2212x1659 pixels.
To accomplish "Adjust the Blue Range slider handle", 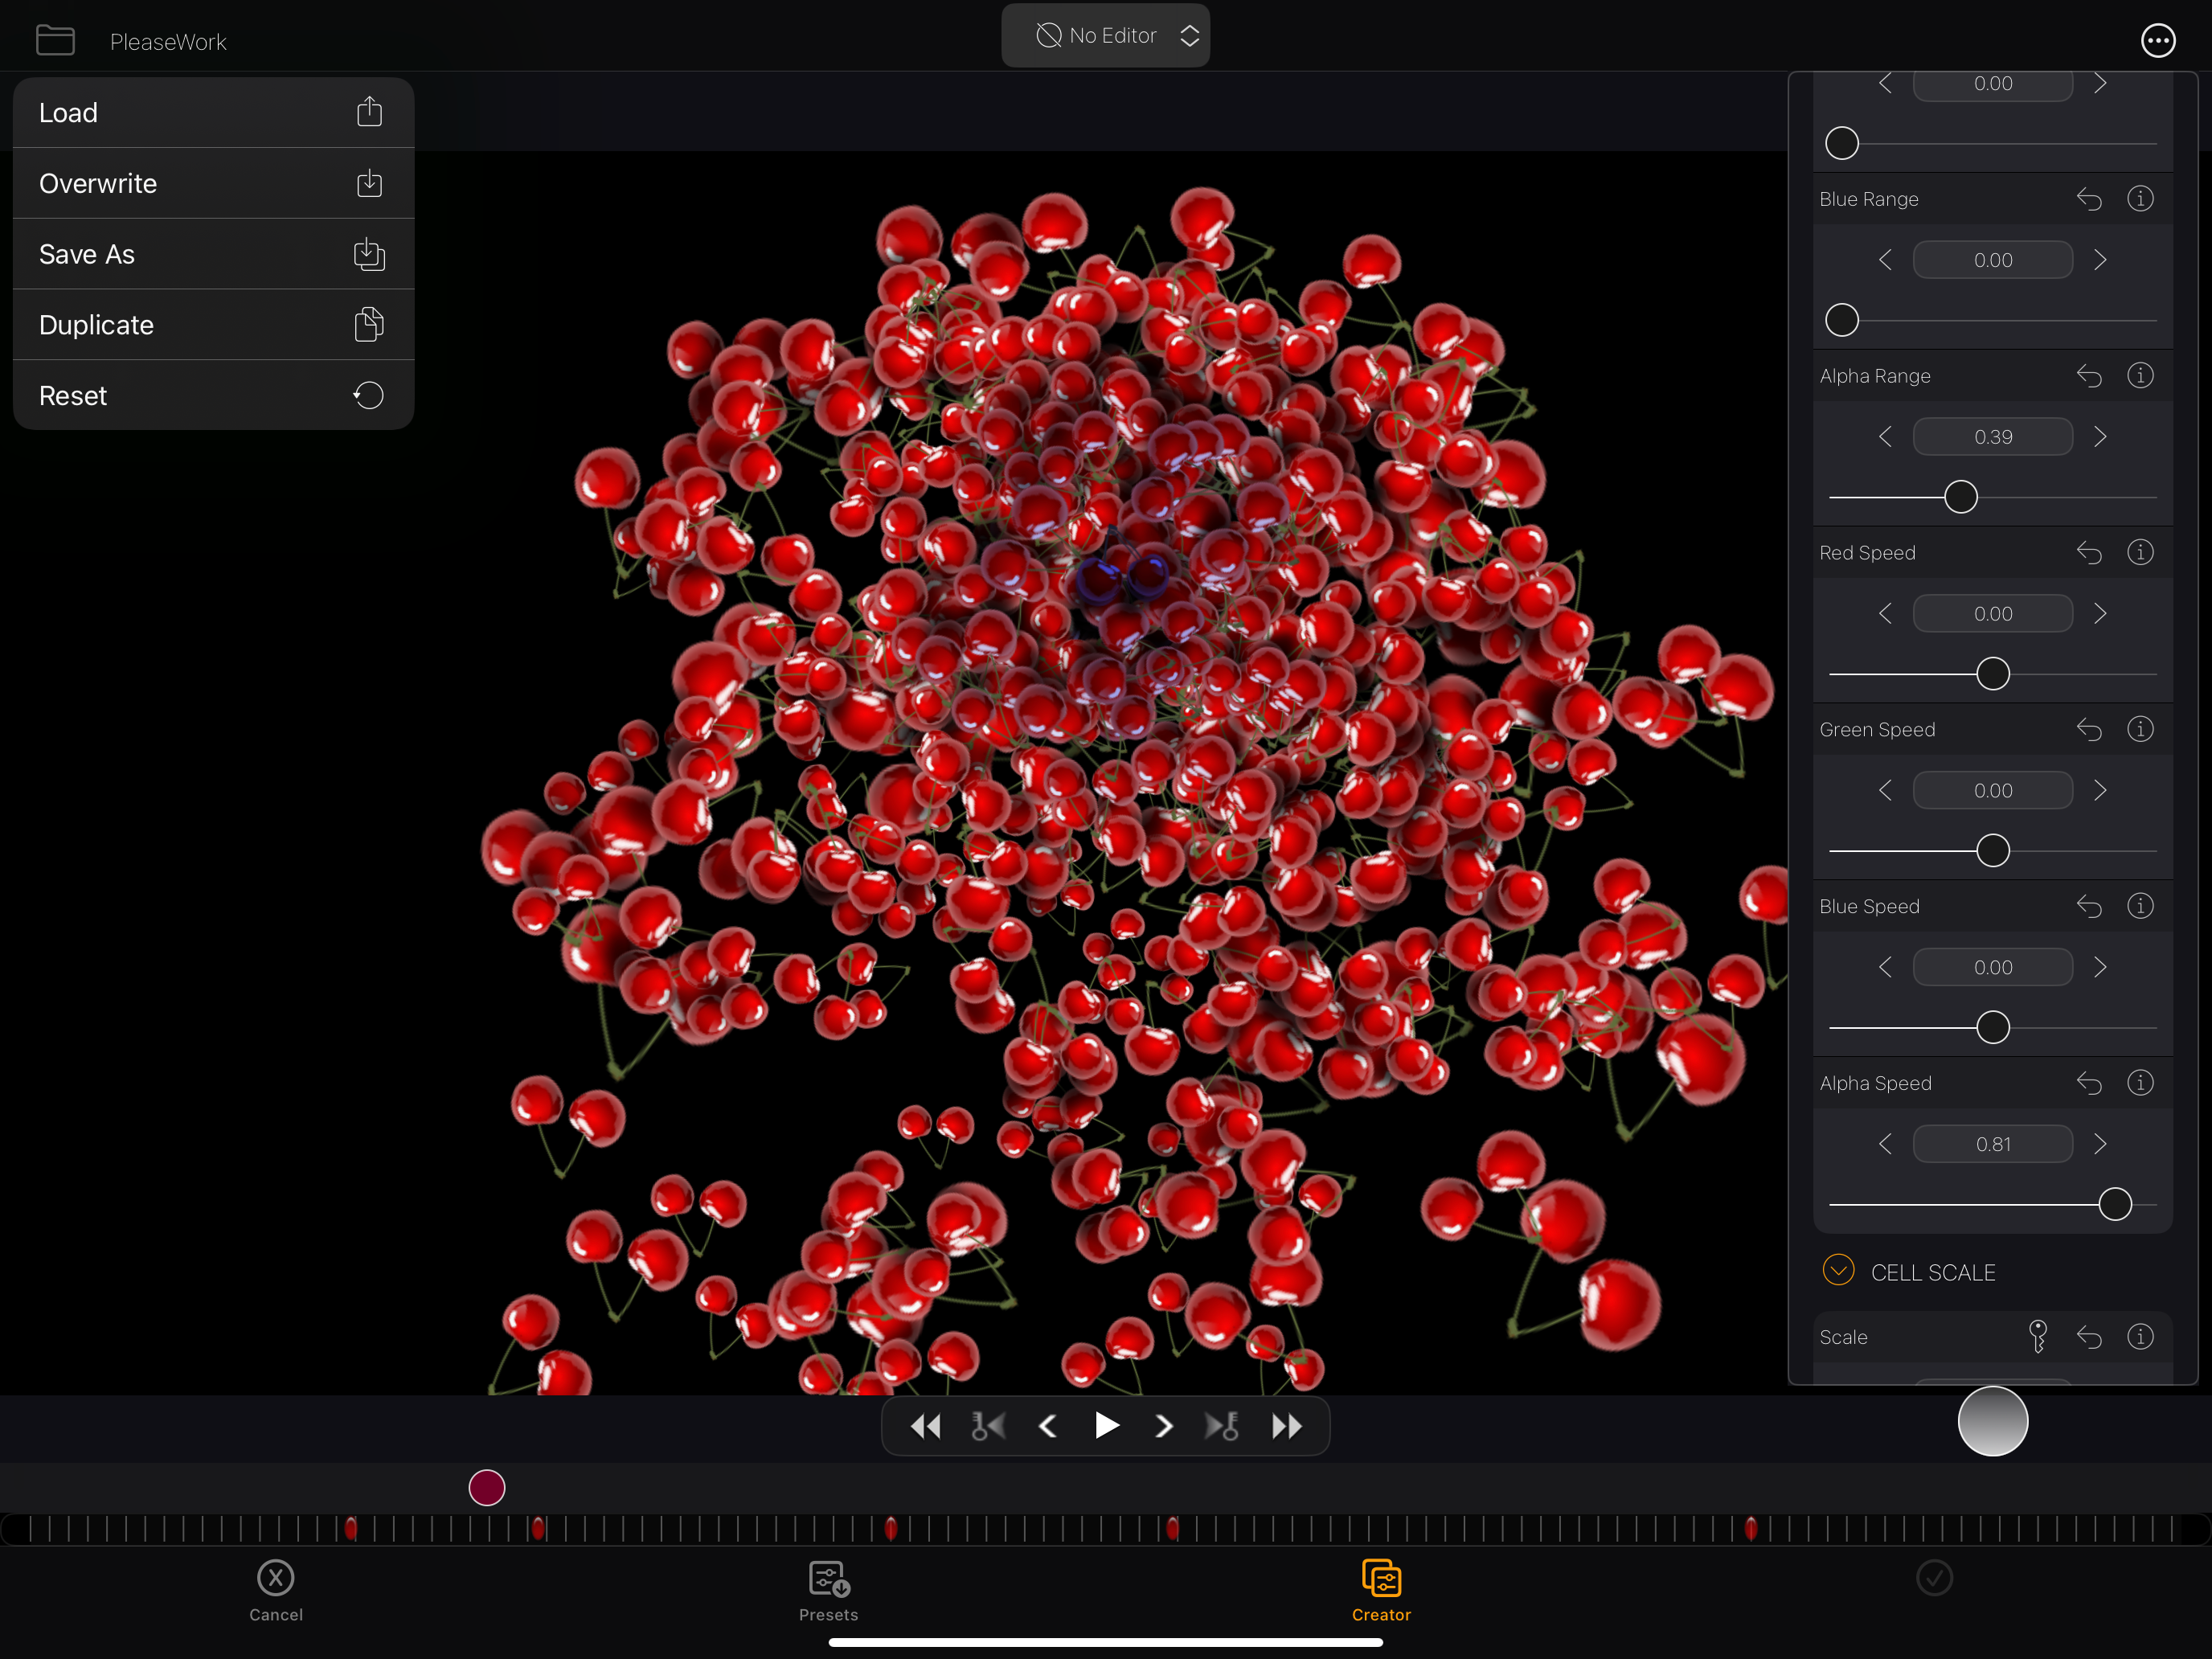I will [1842, 320].
